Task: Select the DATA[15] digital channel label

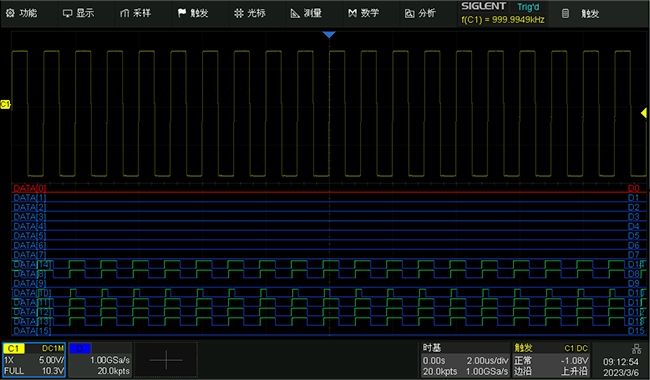Action: point(32,331)
